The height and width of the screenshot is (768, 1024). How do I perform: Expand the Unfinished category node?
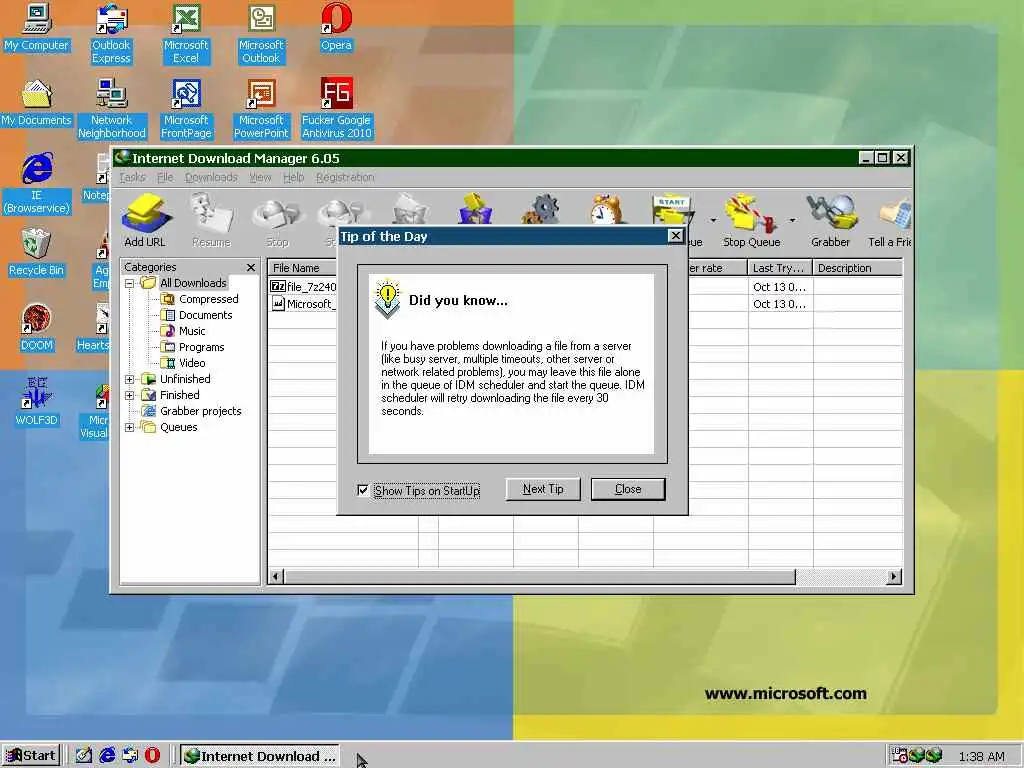pos(129,379)
